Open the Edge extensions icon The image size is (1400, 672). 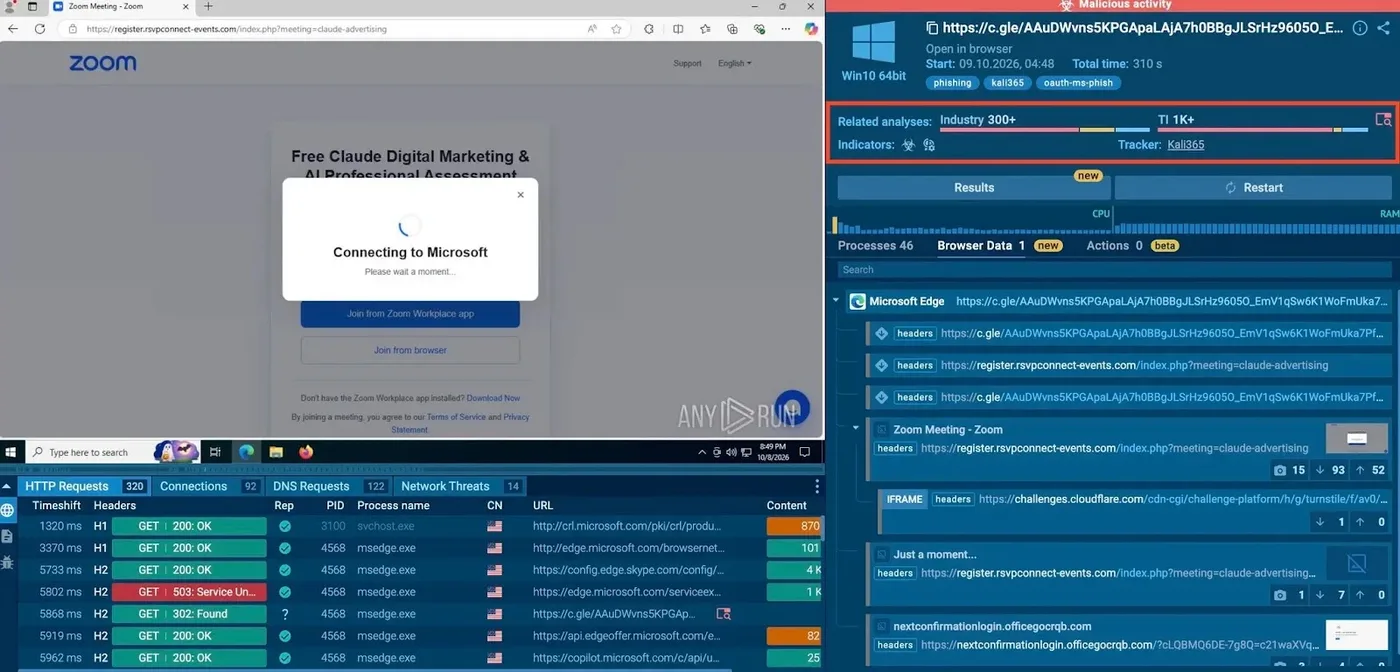tap(649, 29)
